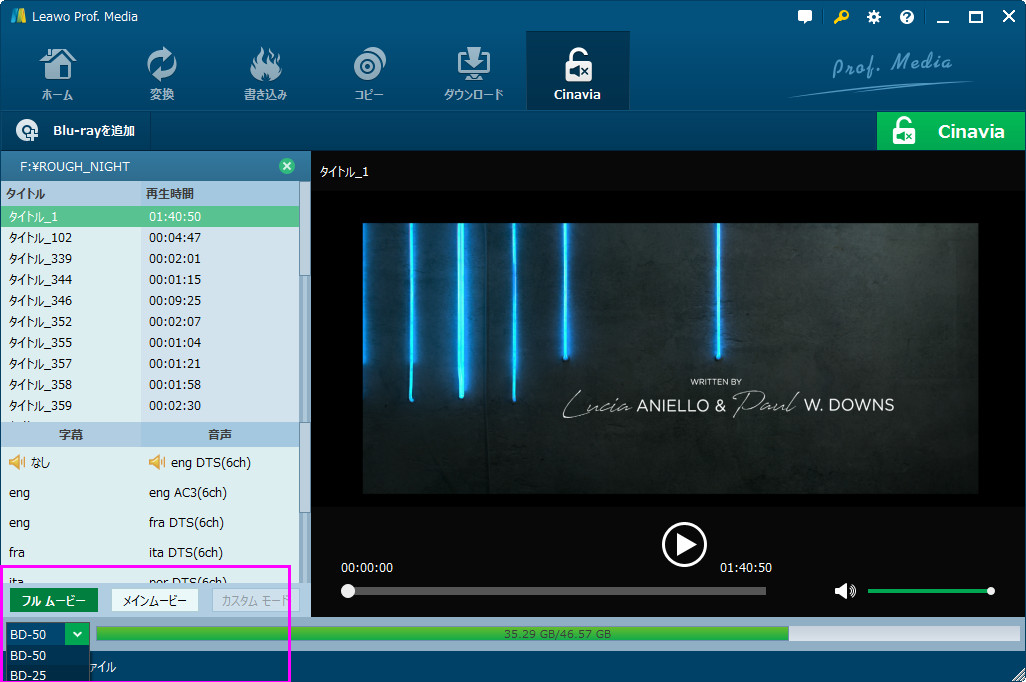The width and height of the screenshot is (1026, 682).
Task: Choose BD-50 from dropdown list
Action: coord(47,655)
